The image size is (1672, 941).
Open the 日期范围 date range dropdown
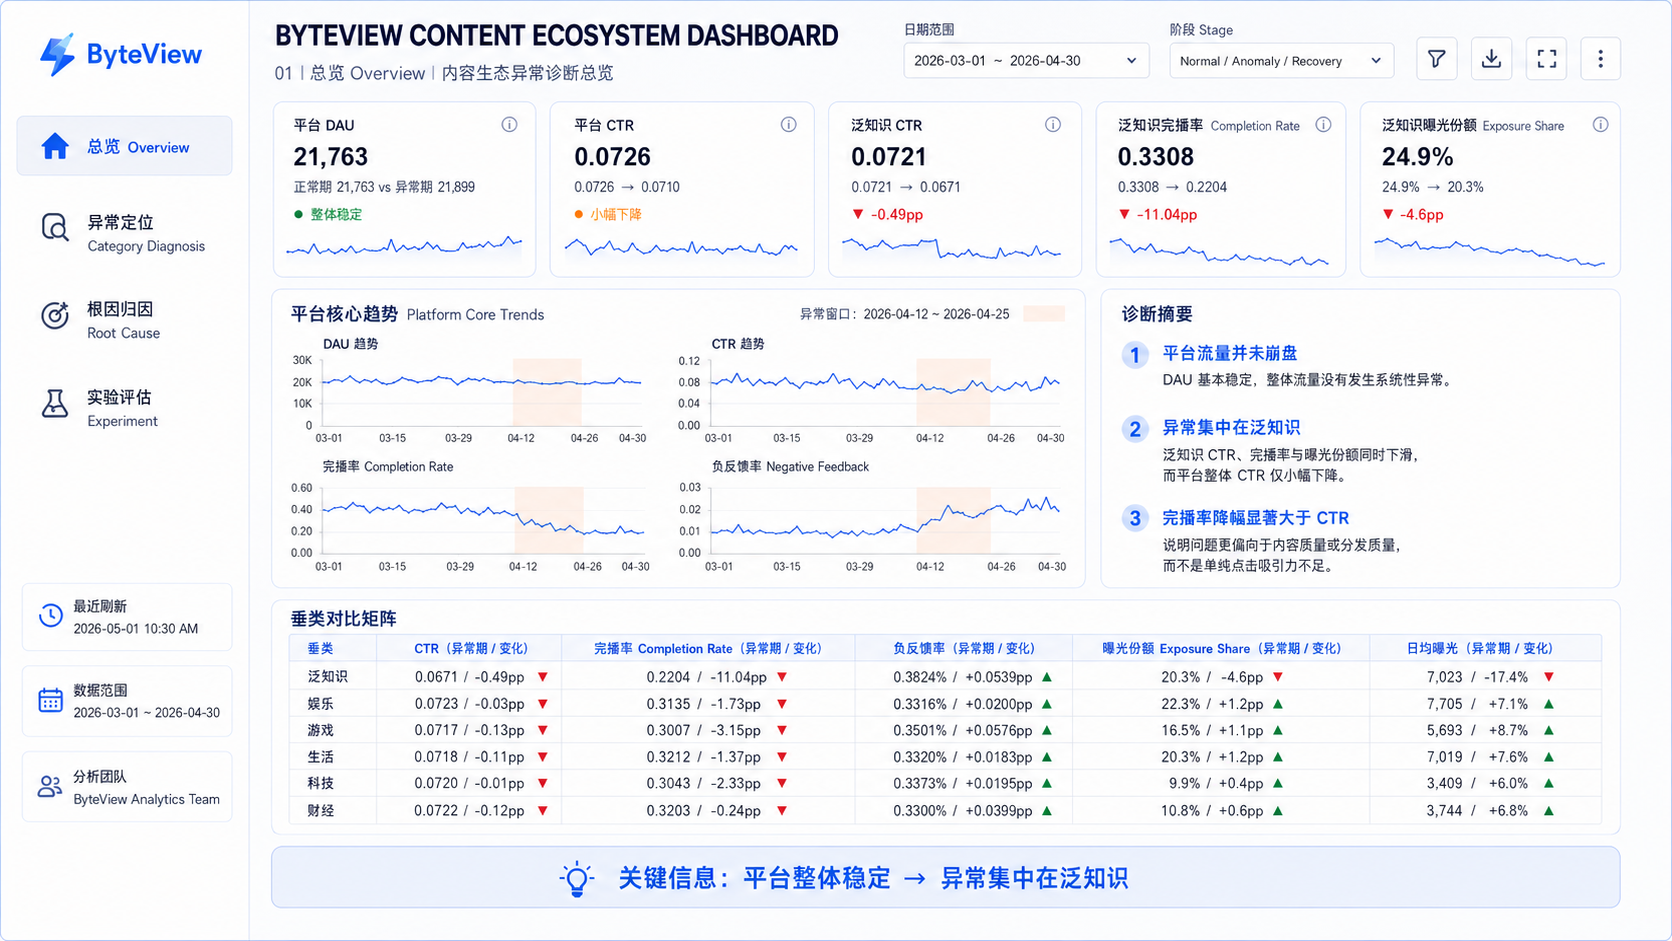click(x=1026, y=60)
